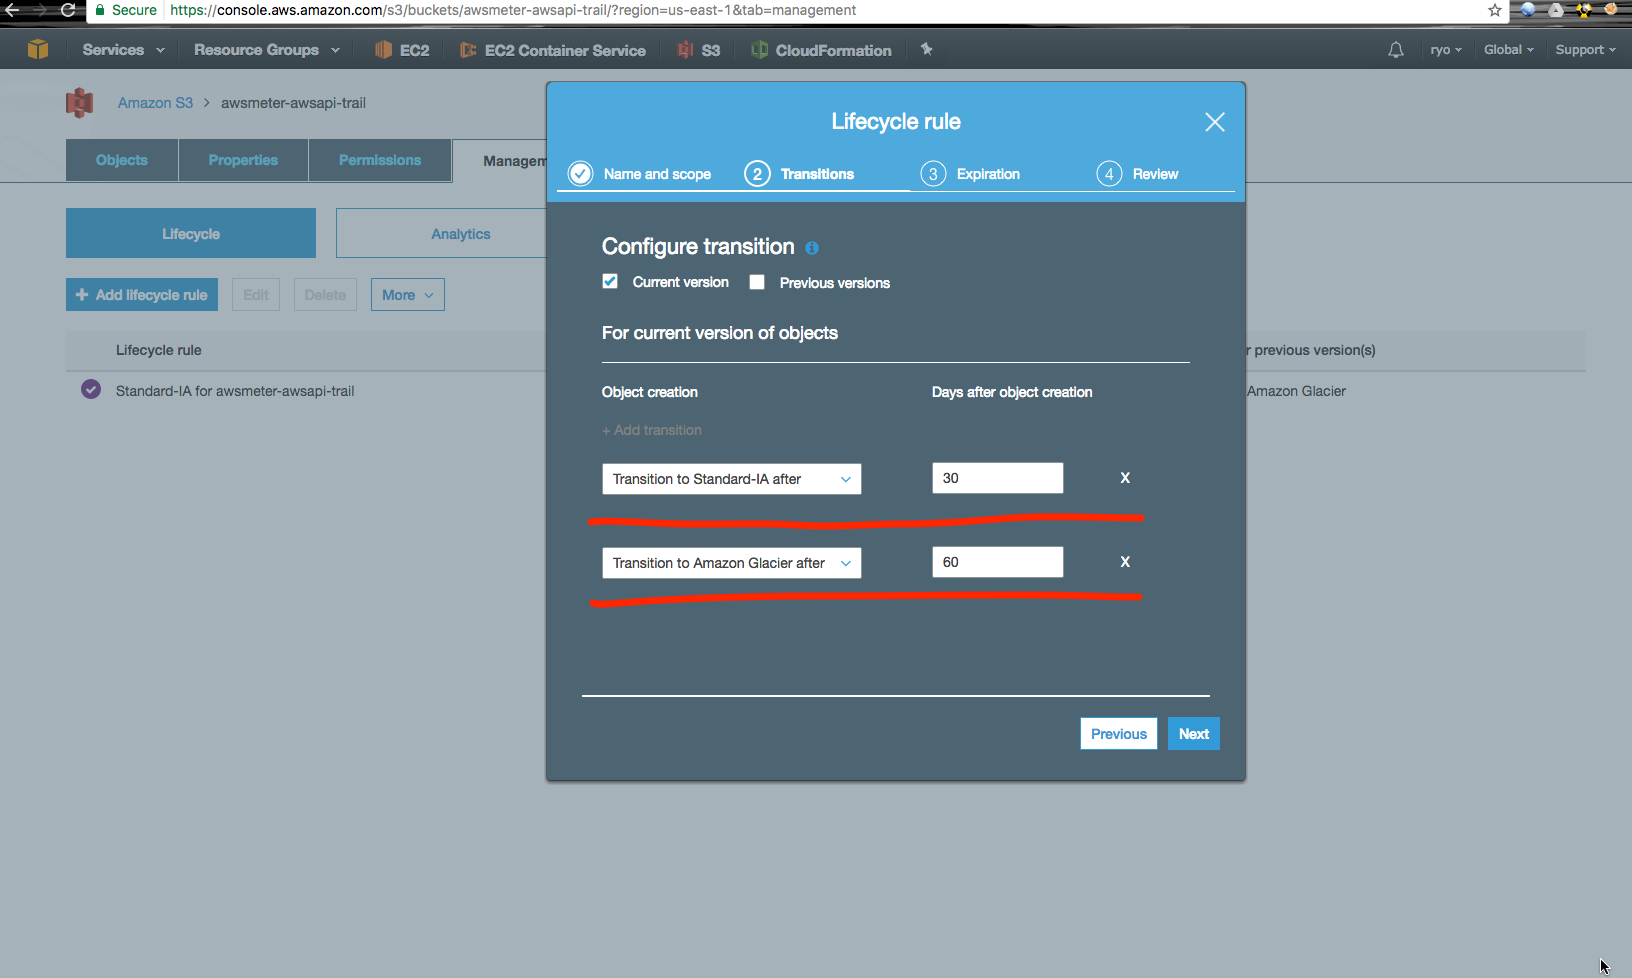Open the notifications bell icon
This screenshot has height=978, width=1632.
(1396, 50)
